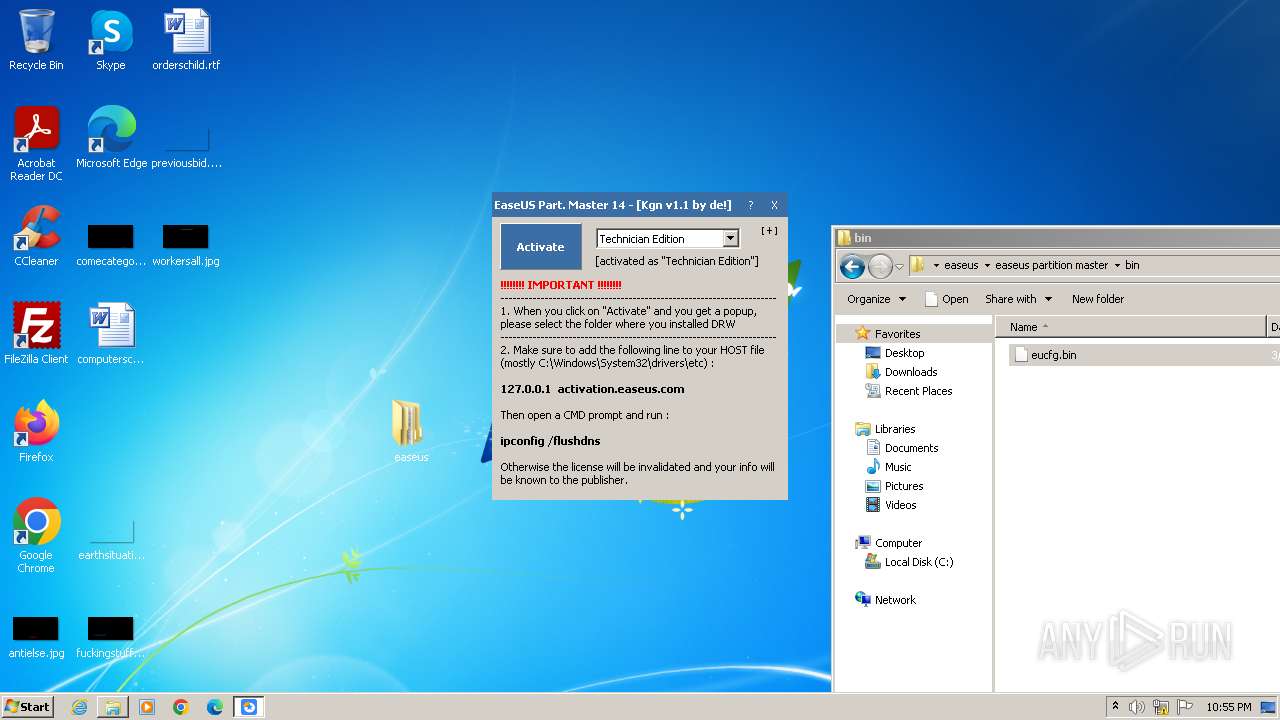The width and height of the screenshot is (1280, 720).
Task: Launch the Firefox desktop shortcut
Action: pyautogui.click(x=36, y=431)
